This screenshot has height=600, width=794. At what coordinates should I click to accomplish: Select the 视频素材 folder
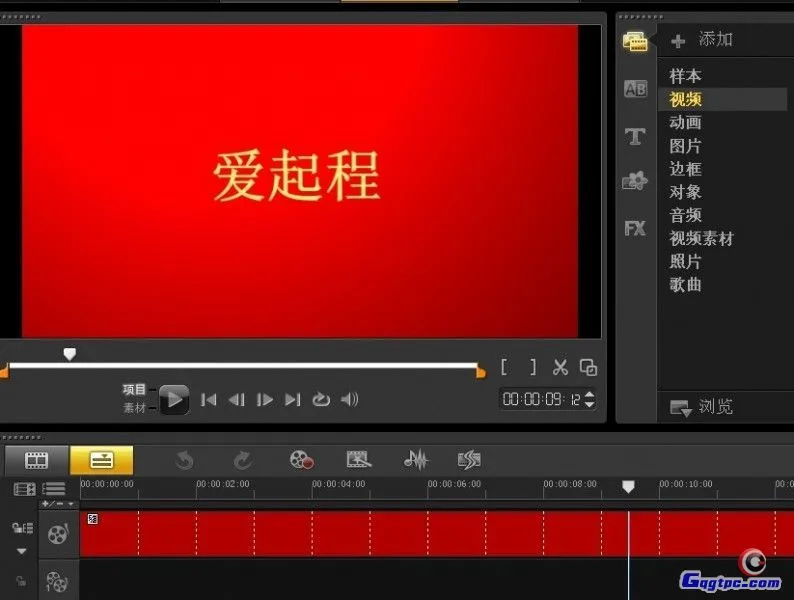coord(701,238)
